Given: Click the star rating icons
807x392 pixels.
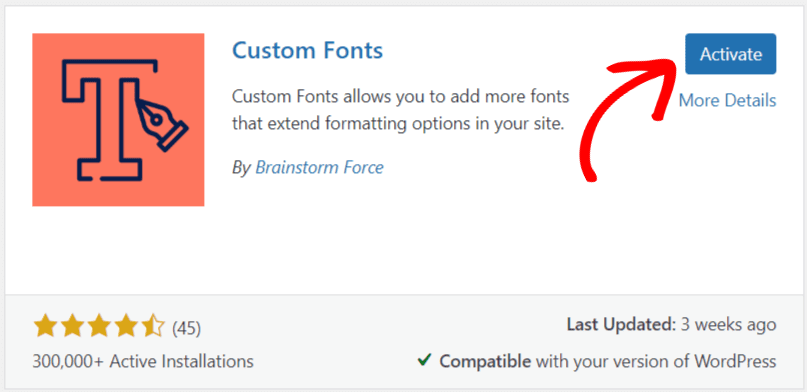Looking at the screenshot, I should [x=99, y=327].
